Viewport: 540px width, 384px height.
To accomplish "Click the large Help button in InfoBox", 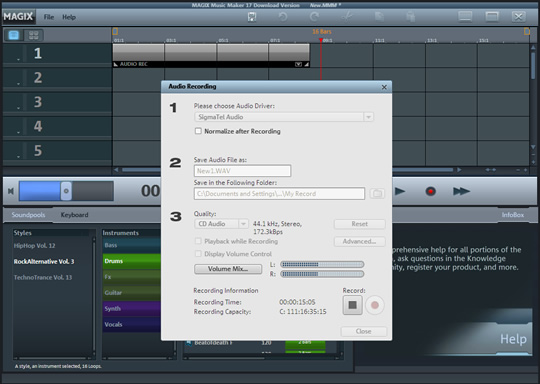I will (x=513, y=339).
